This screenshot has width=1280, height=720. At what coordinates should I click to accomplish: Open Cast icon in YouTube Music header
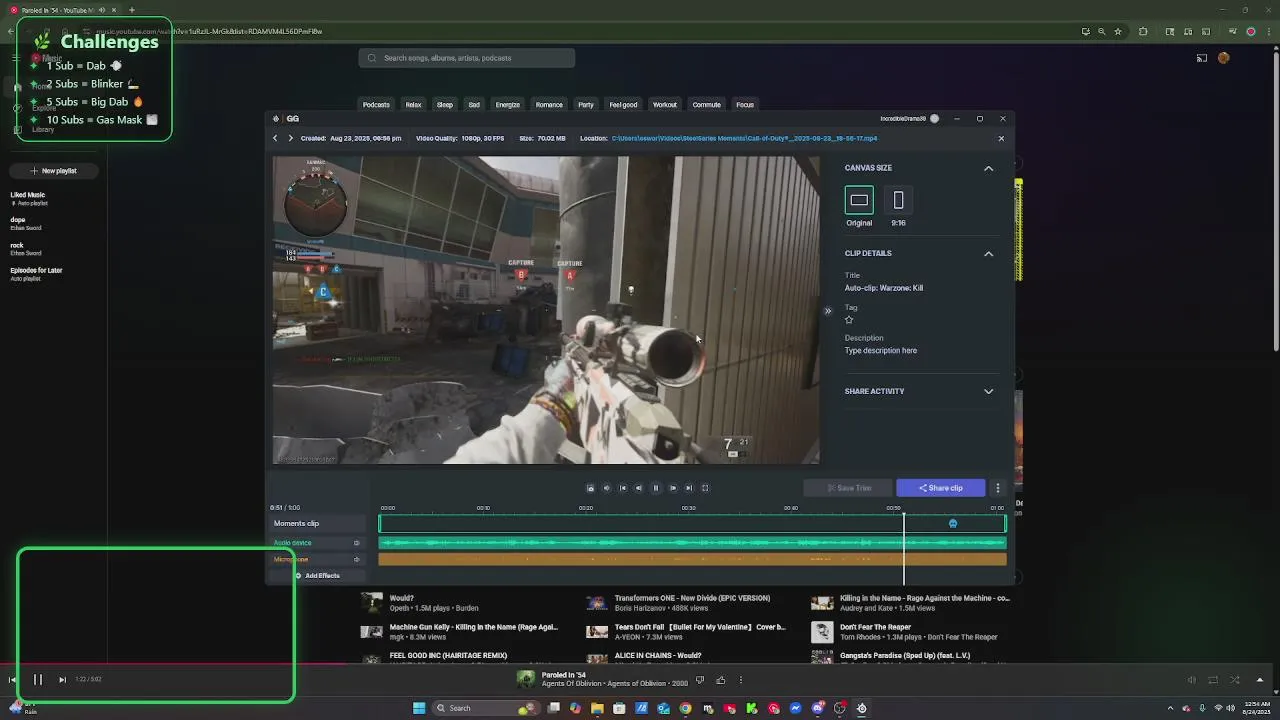1202,58
